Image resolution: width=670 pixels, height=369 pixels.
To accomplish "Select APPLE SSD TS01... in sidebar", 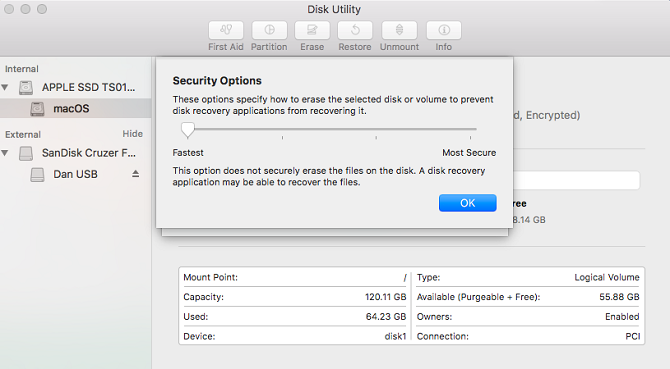I will 75,87.
